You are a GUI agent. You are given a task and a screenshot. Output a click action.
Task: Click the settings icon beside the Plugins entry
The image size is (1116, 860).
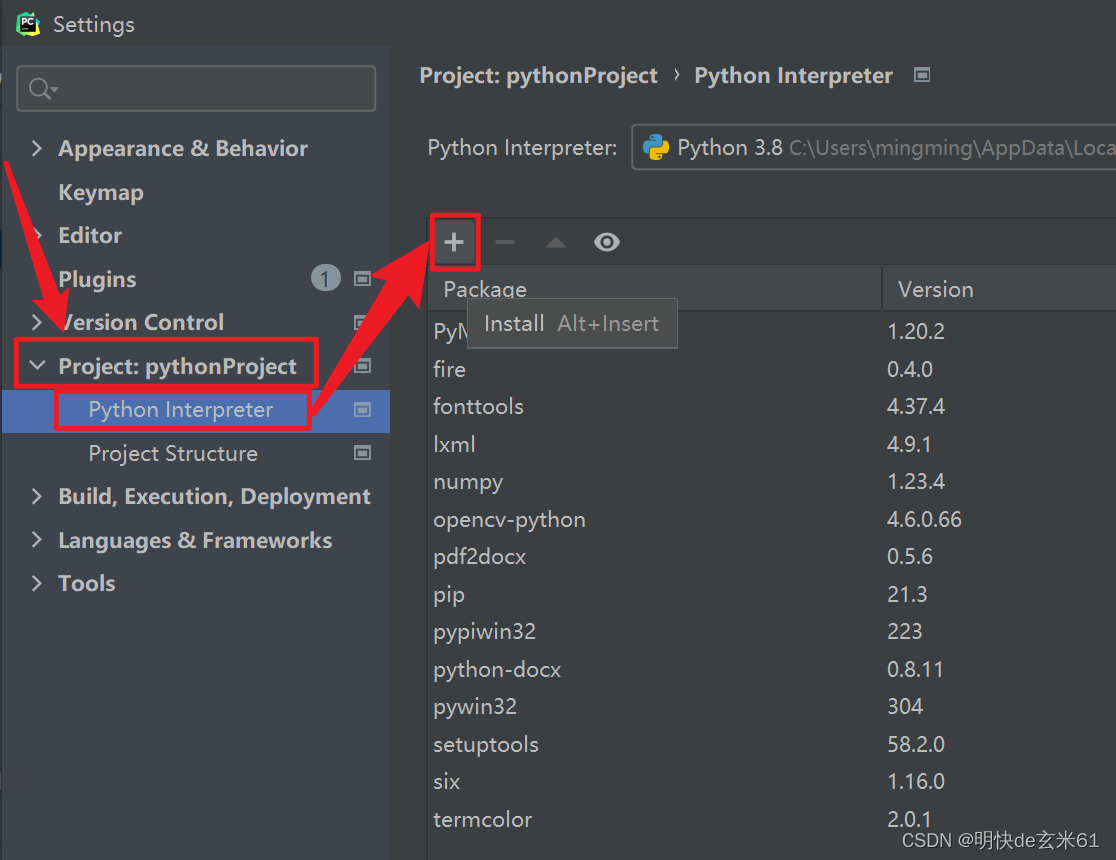click(362, 278)
